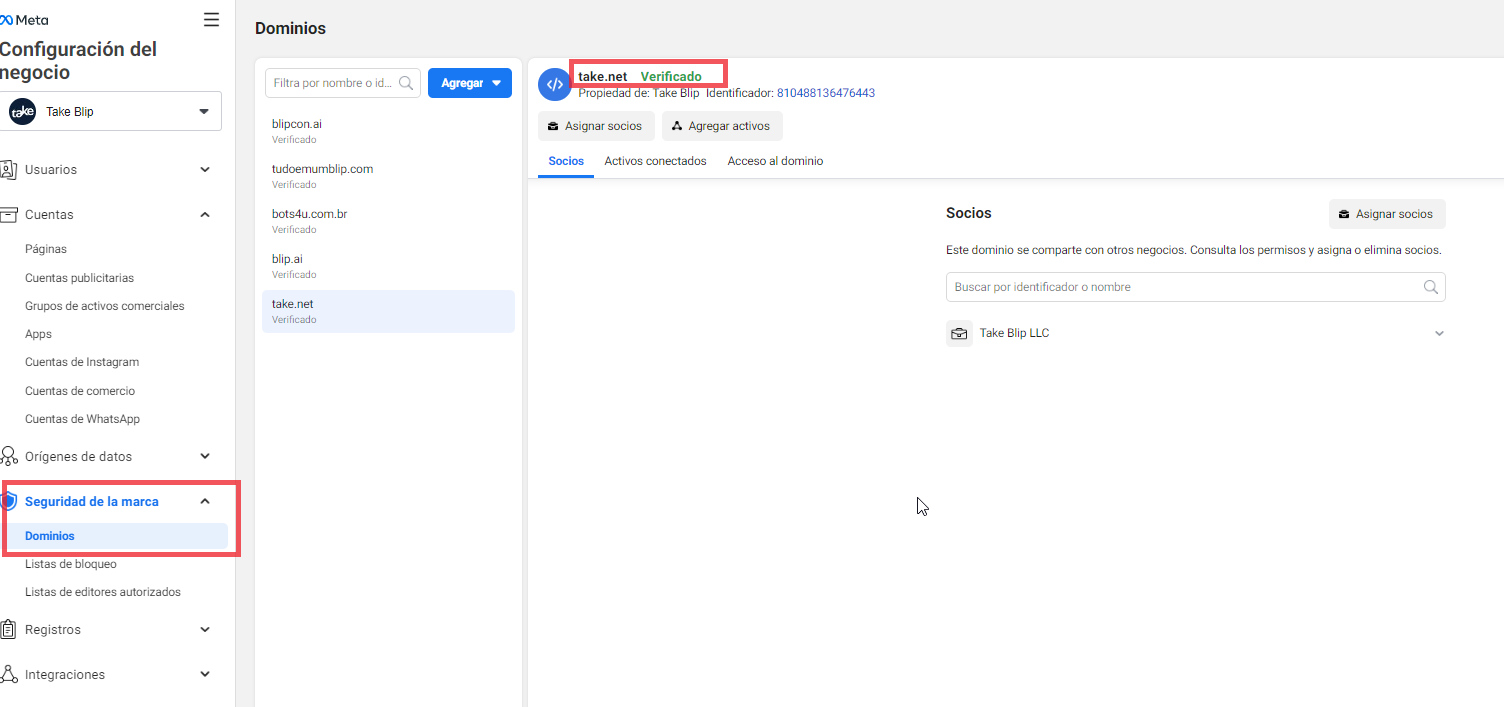1504x707 pixels.
Task: Open Cuentas de WhatsApp
Action: (x=82, y=419)
